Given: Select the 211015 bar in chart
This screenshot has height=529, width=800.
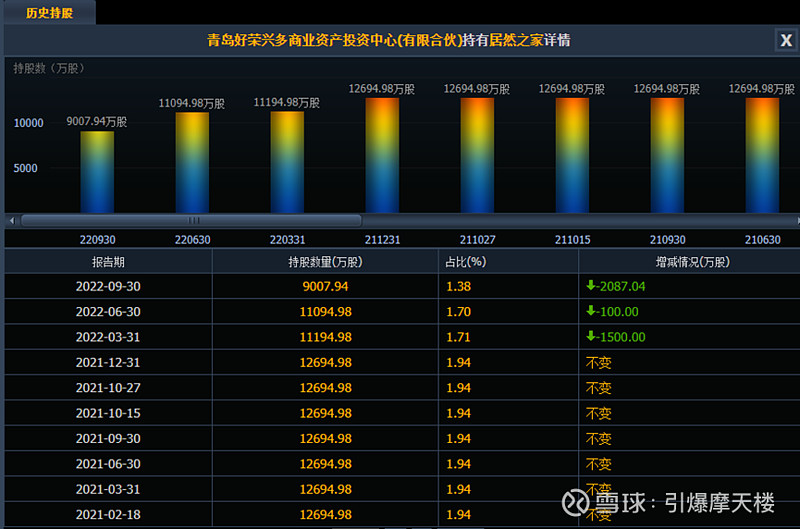Looking at the screenshot, I should [572, 156].
